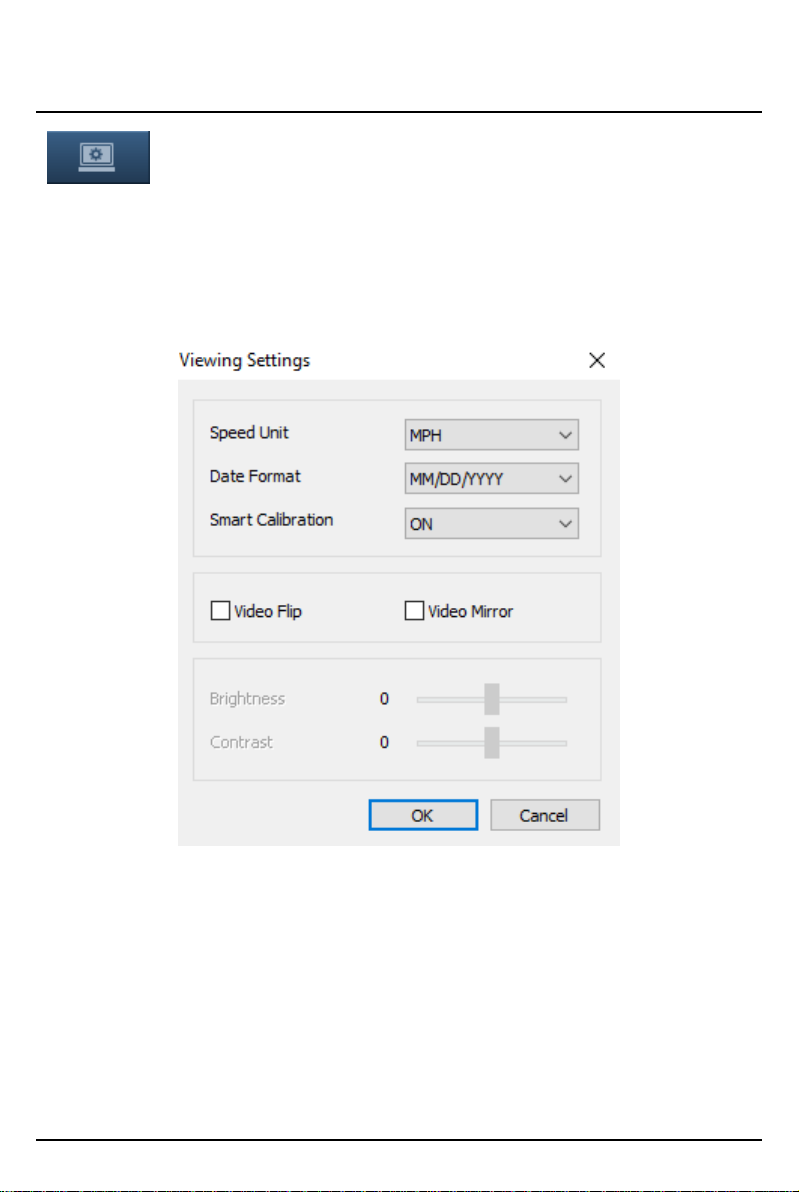This screenshot has height=1192, width=799.
Task: Click the Contrast slider handle
Action: click(x=492, y=743)
